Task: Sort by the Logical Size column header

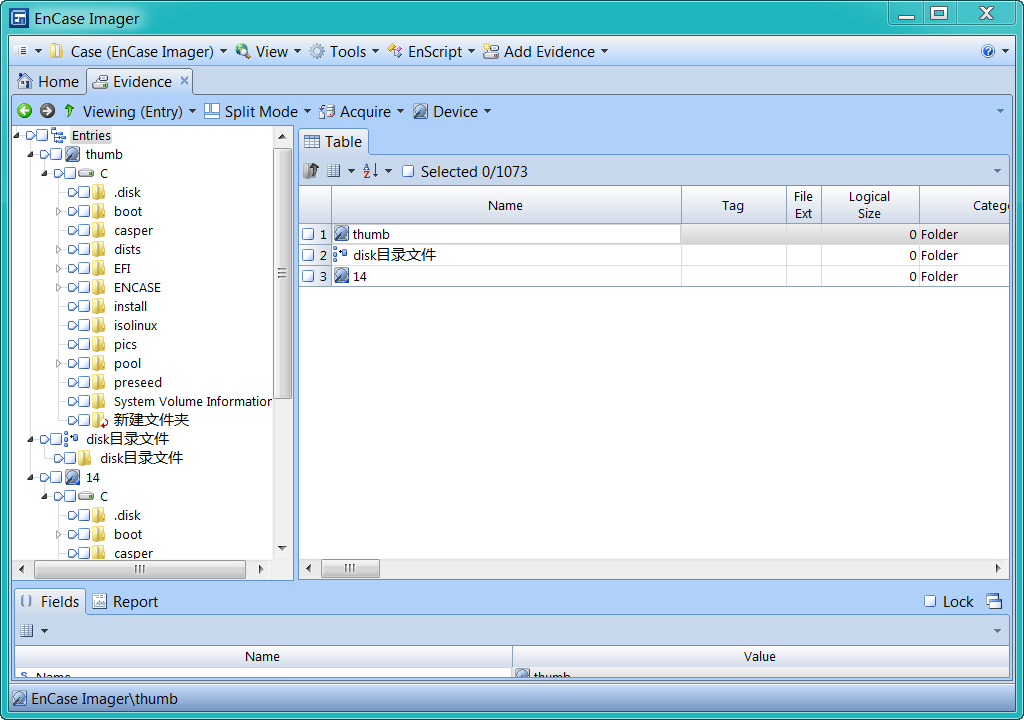Action: 869,205
